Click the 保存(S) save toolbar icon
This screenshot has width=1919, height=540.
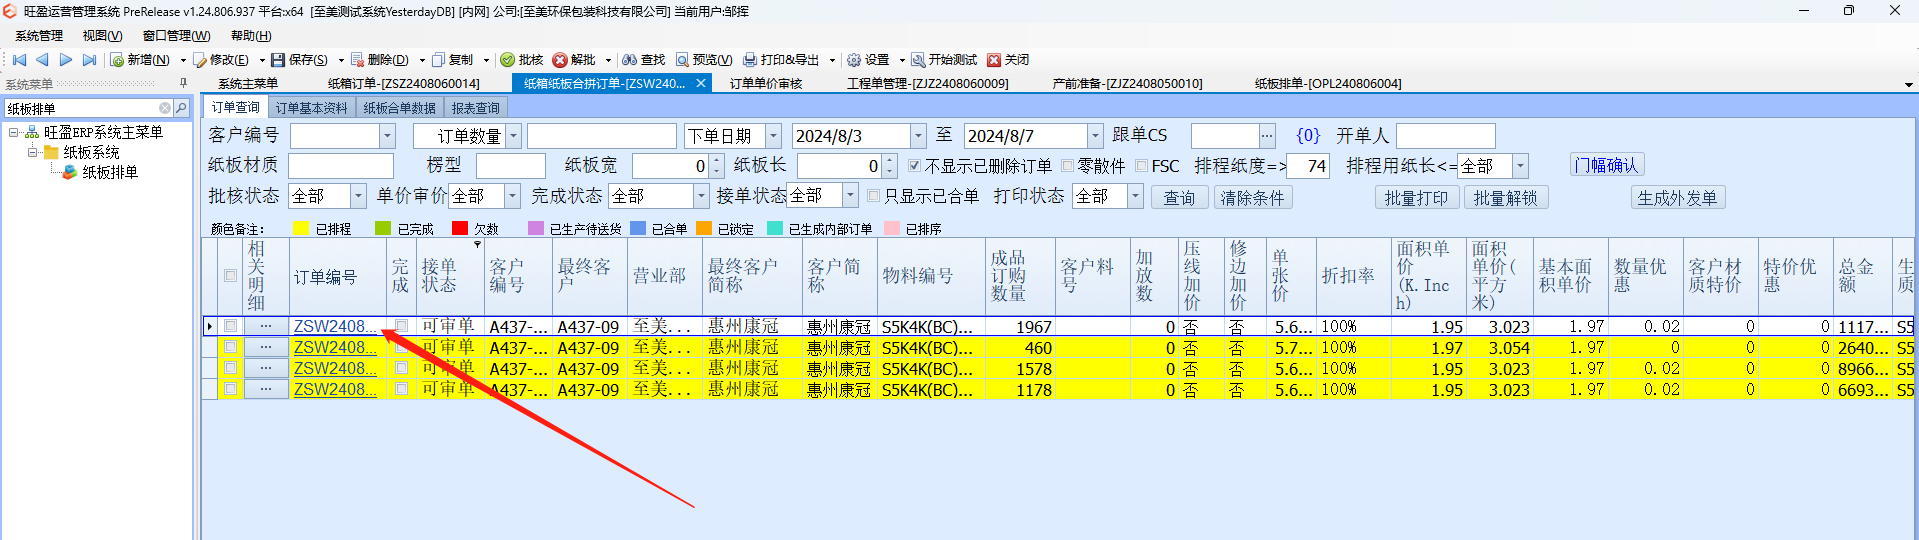pyautogui.click(x=278, y=60)
